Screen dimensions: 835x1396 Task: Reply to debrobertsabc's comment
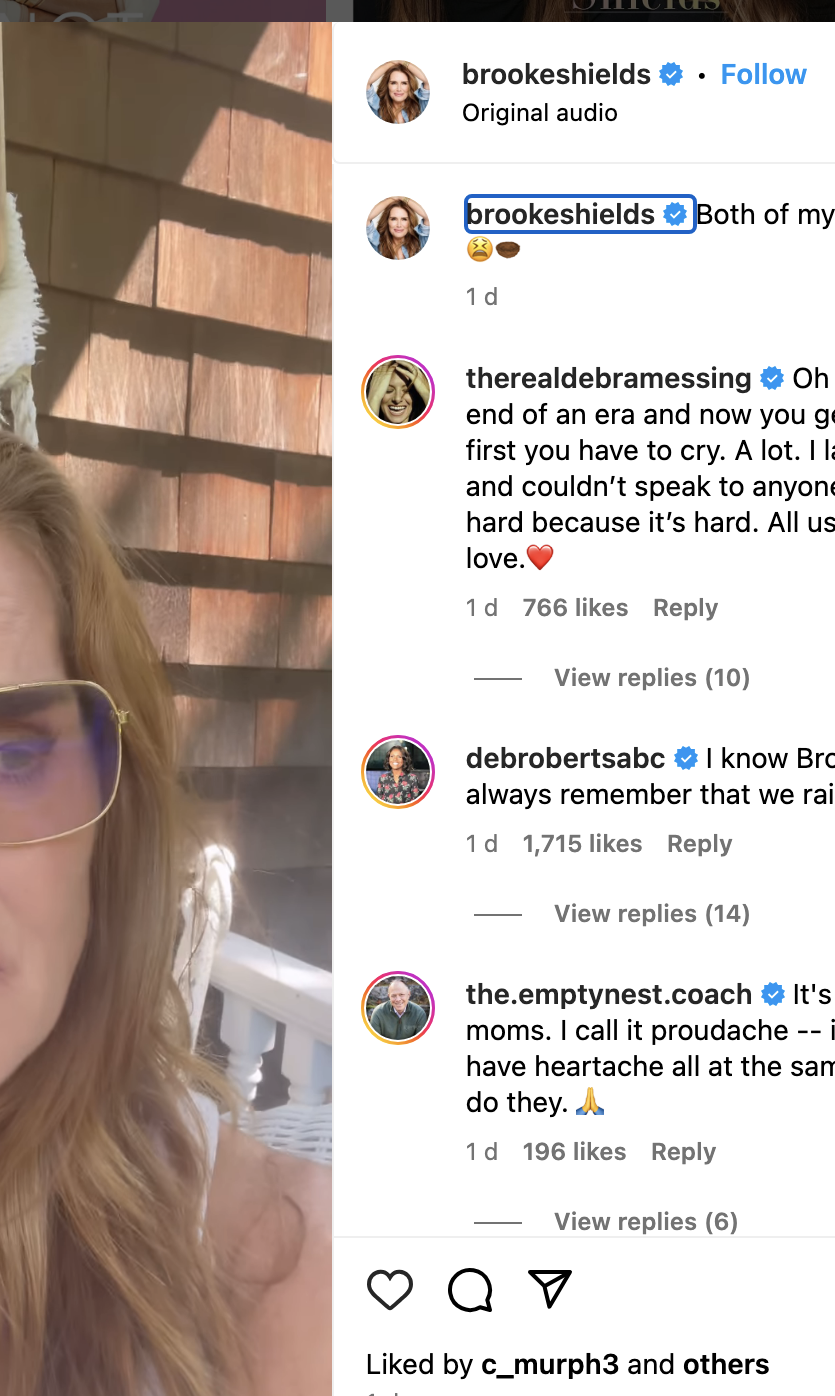pyautogui.click(x=699, y=844)
